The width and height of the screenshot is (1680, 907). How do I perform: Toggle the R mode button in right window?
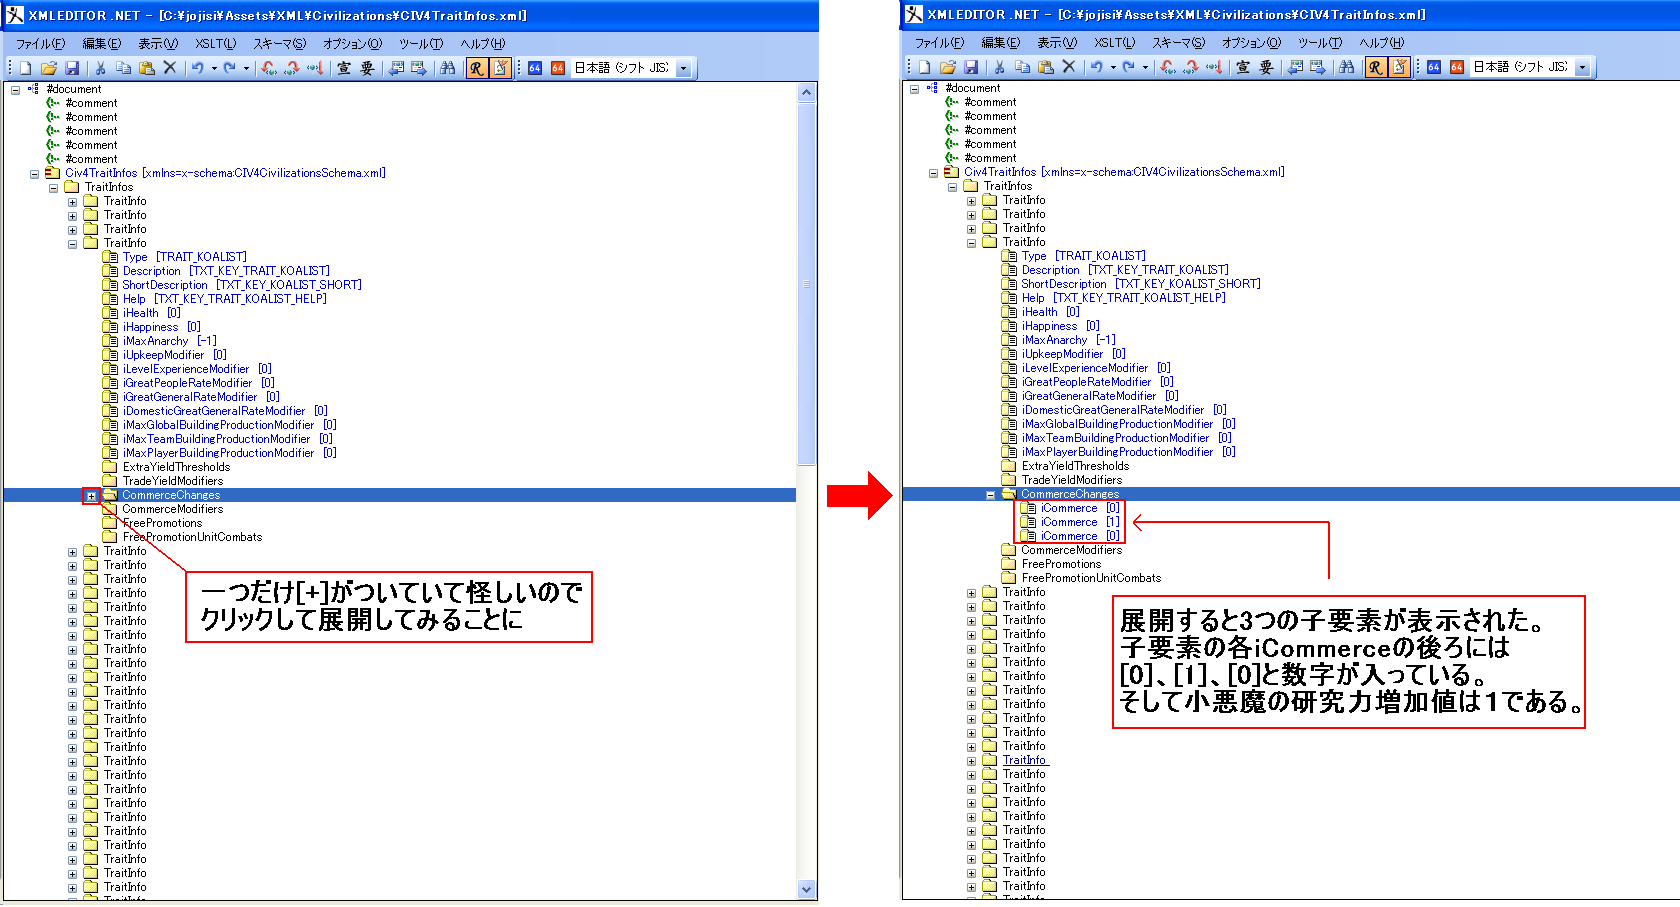click(x=1376, y=67)
